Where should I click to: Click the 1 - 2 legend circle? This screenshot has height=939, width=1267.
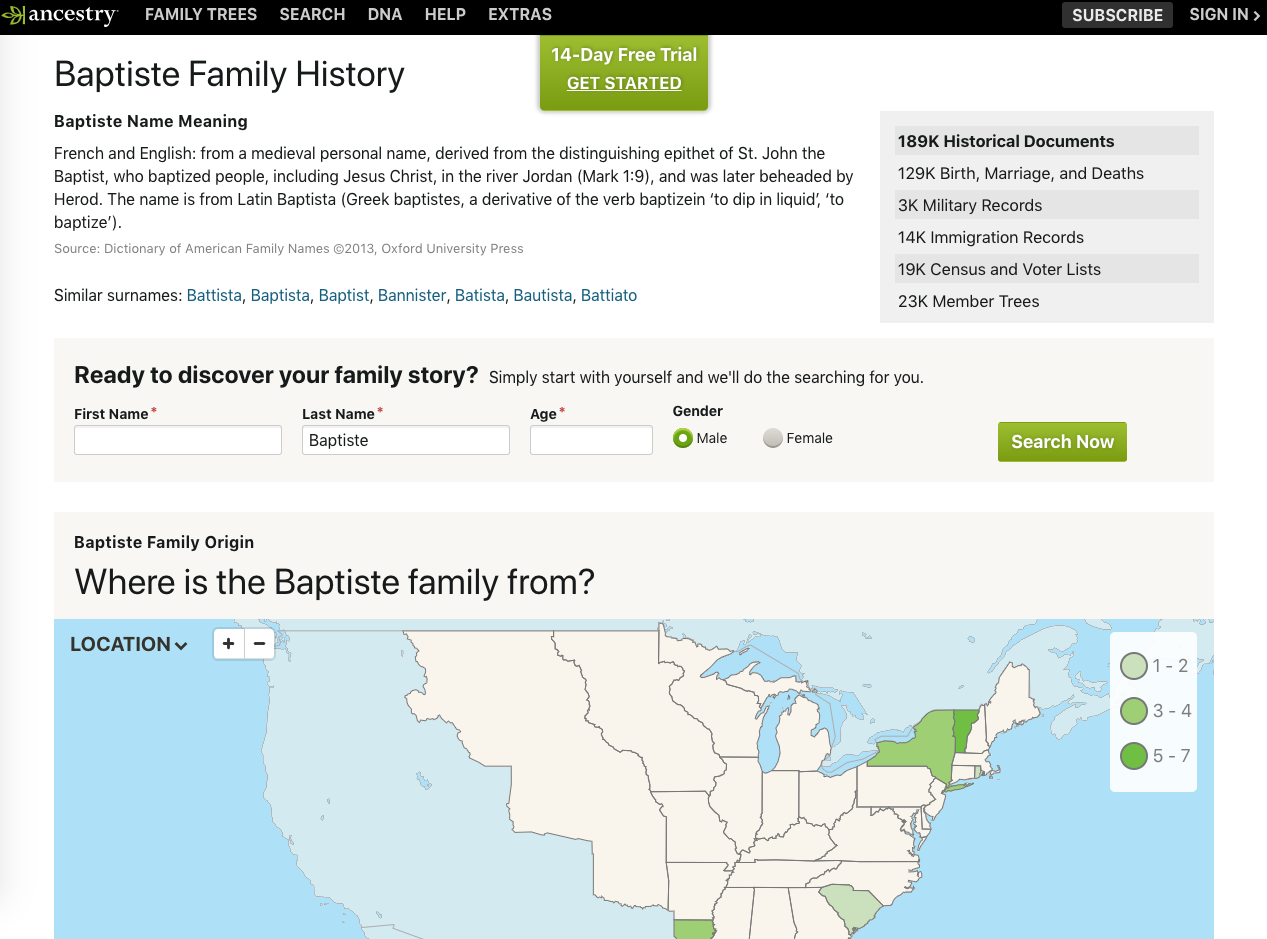pyautogui.click(x=1133, y=666)
